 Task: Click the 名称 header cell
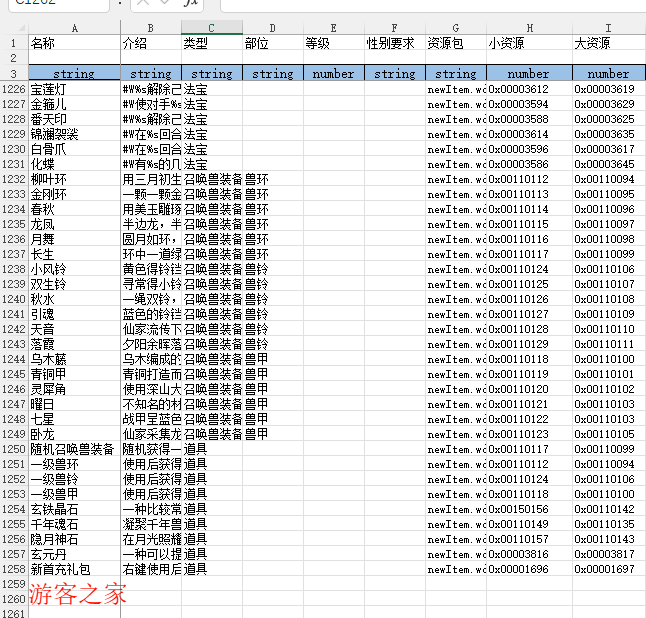[74, 43]
